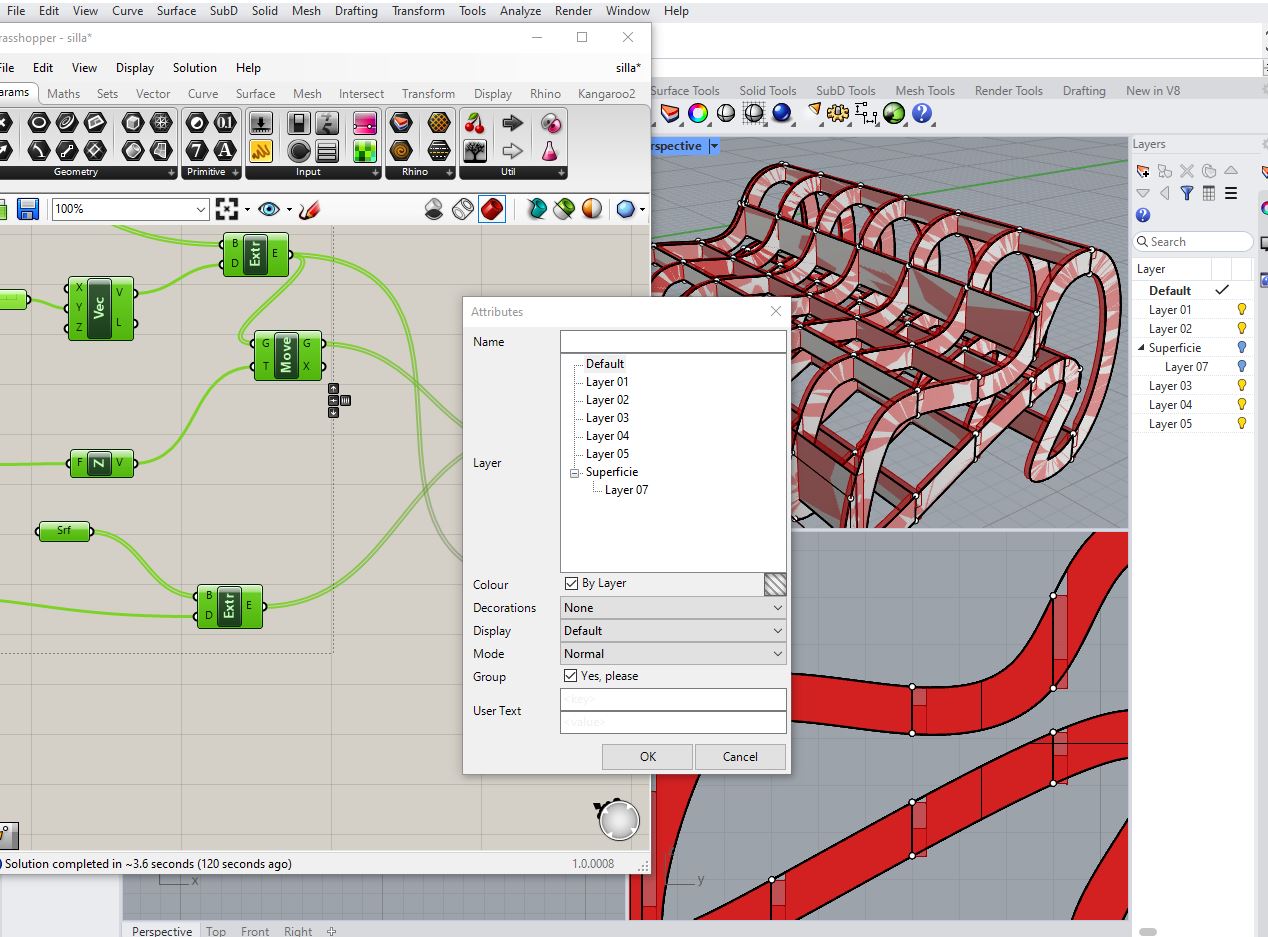Click the blue layer filter funnel icon
Viewport: 1268px width, 937px height.
pos(1186,192)
